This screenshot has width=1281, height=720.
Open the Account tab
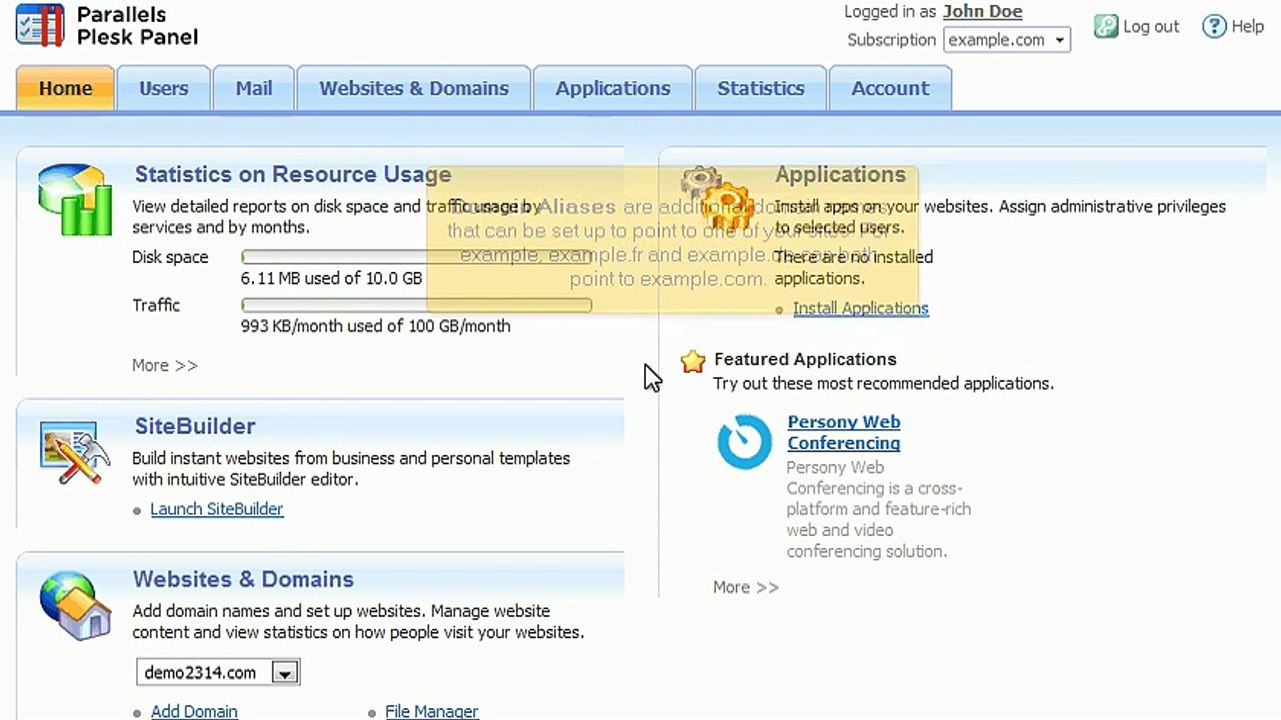(x=890, y=88)
